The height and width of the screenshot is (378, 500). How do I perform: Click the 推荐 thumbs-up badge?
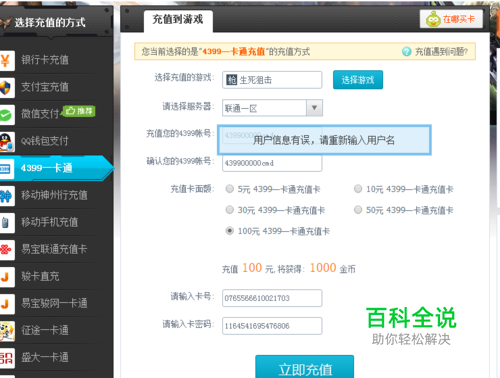[79, 111]
